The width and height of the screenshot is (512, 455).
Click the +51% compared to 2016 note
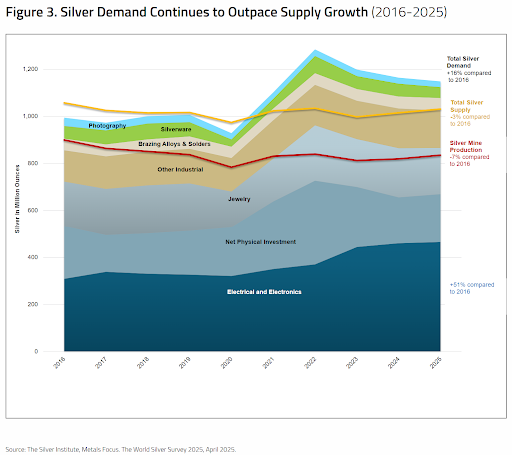point(472,288)
